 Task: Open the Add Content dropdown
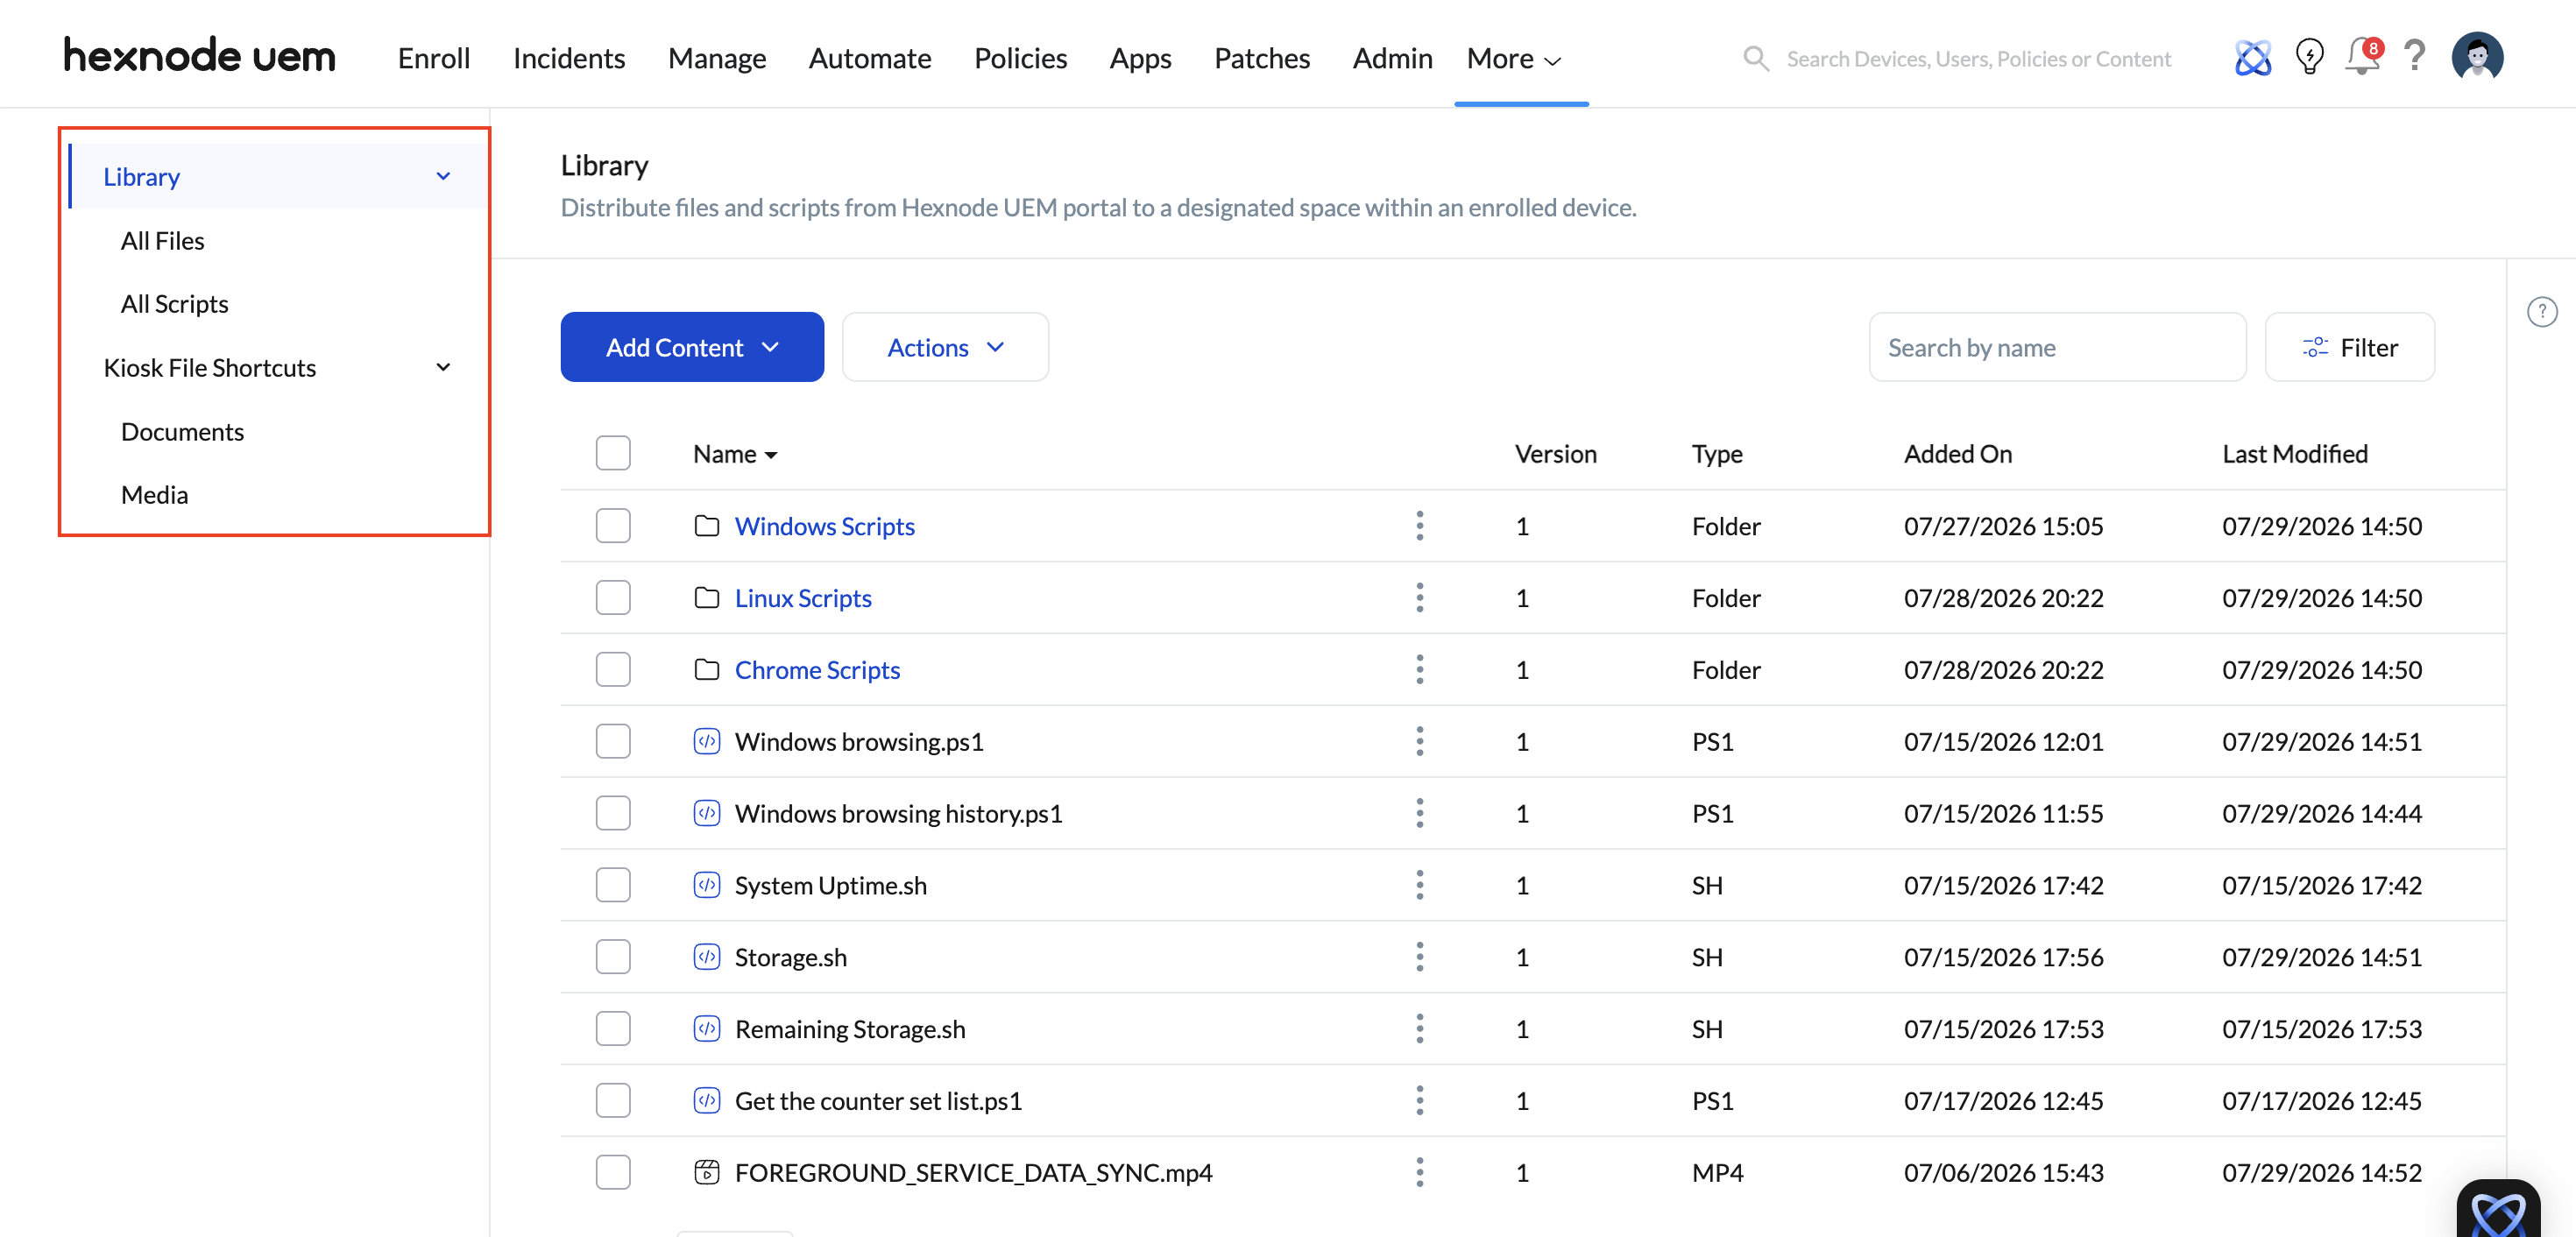tap(692, 347)
